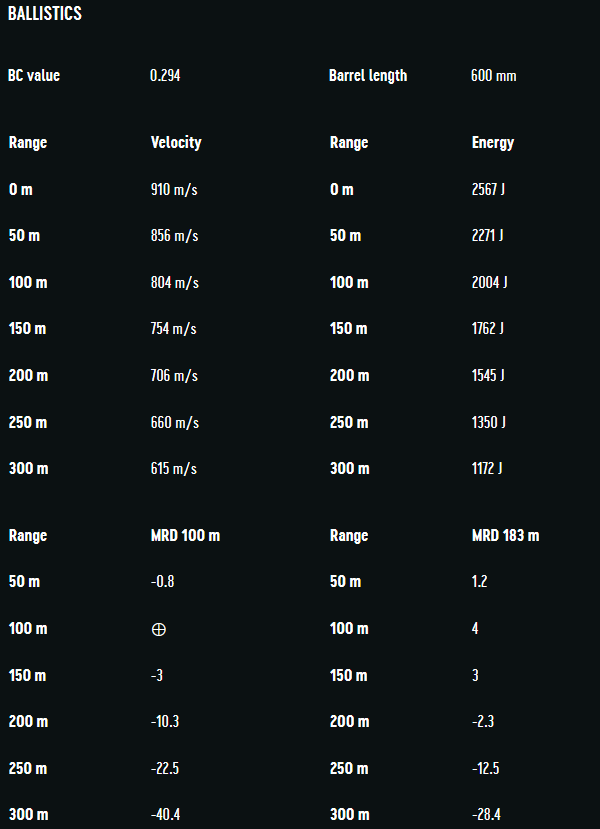Select the MRD 100 m column header

(185, 536)
